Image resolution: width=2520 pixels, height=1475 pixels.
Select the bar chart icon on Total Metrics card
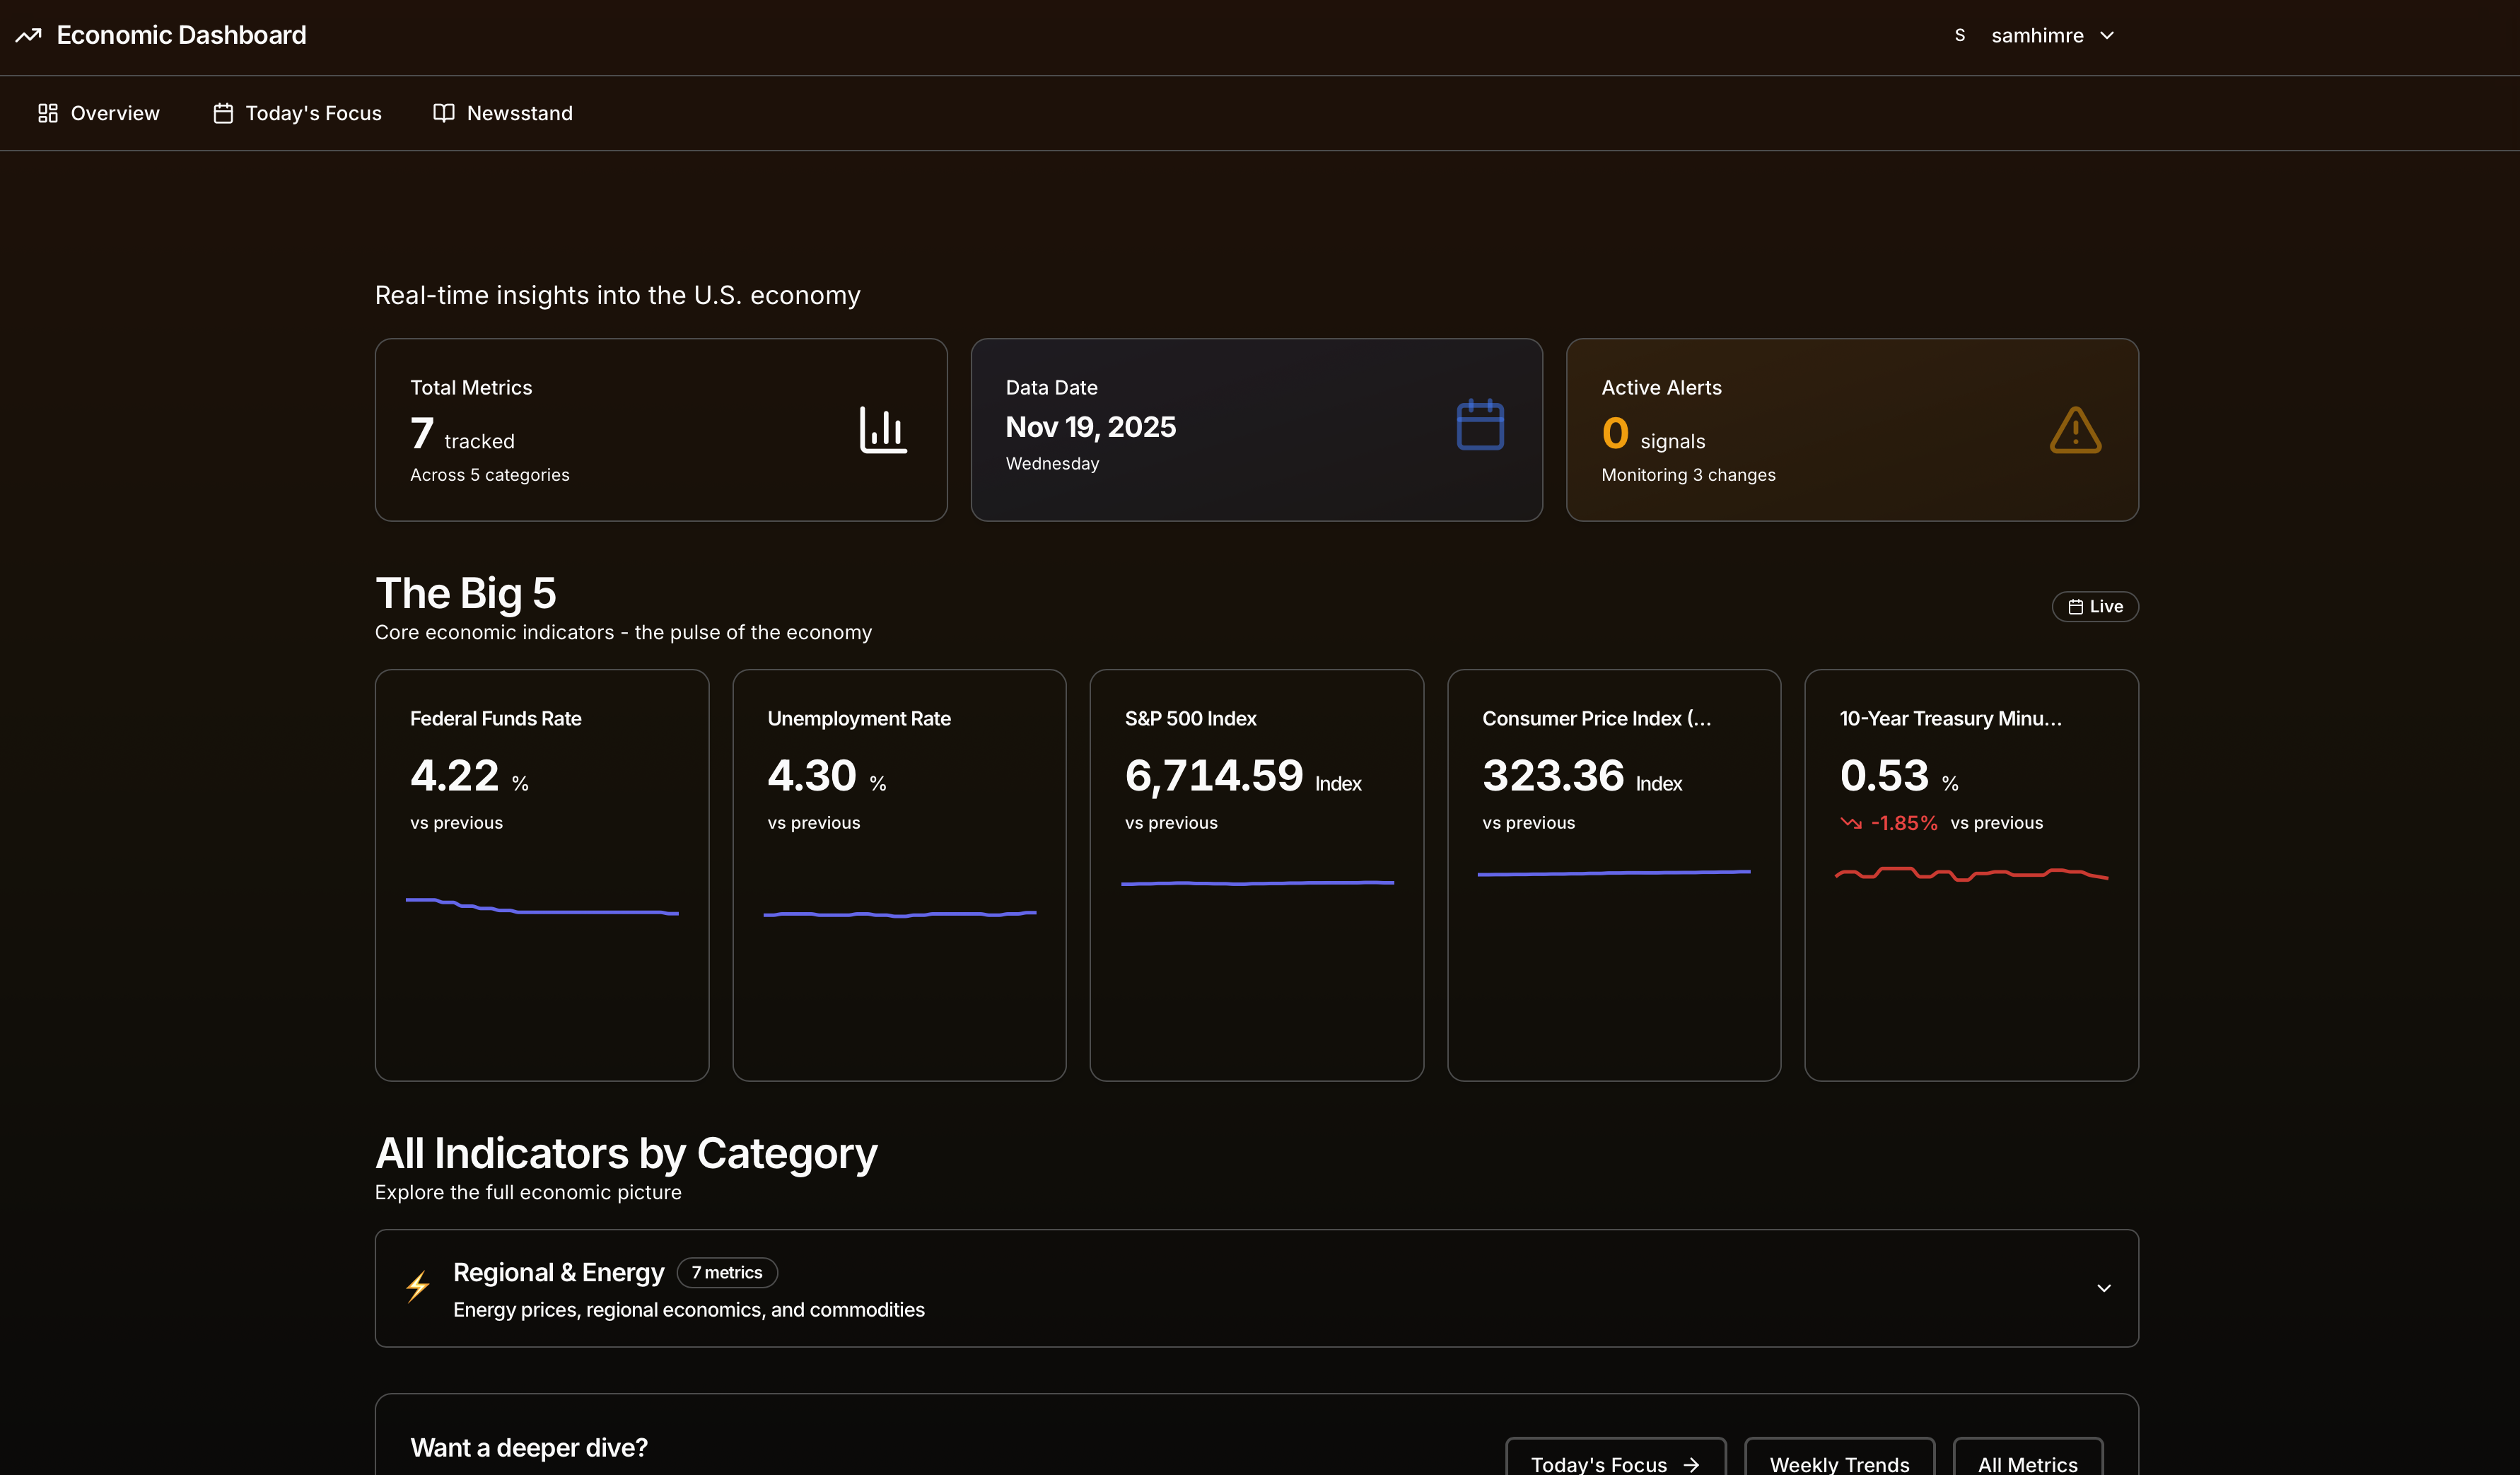884,429
